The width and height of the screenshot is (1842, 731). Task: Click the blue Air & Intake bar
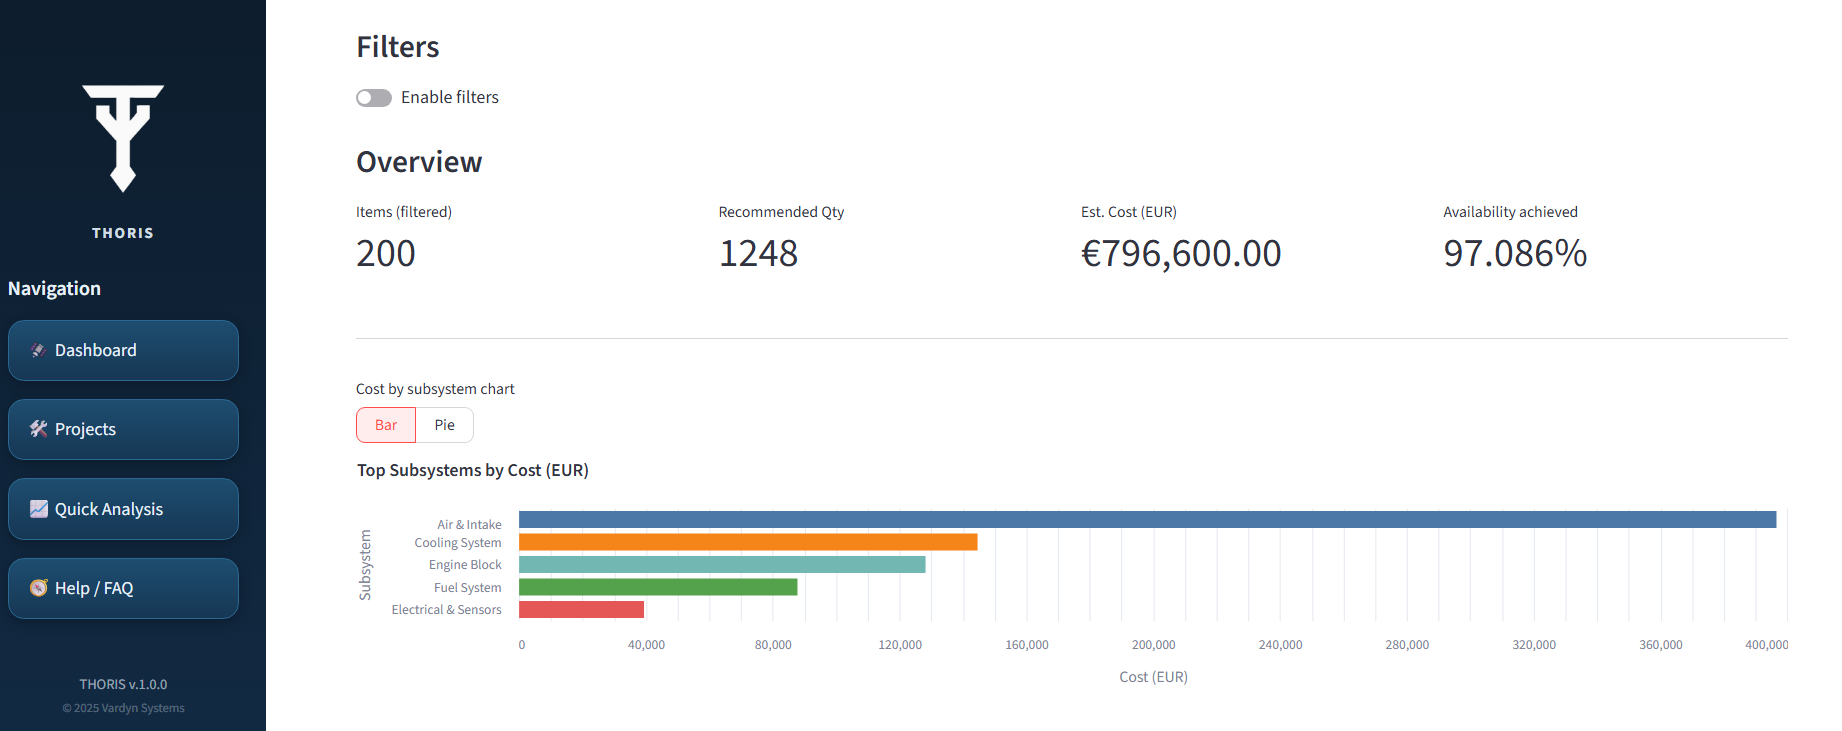[1147, 520]
